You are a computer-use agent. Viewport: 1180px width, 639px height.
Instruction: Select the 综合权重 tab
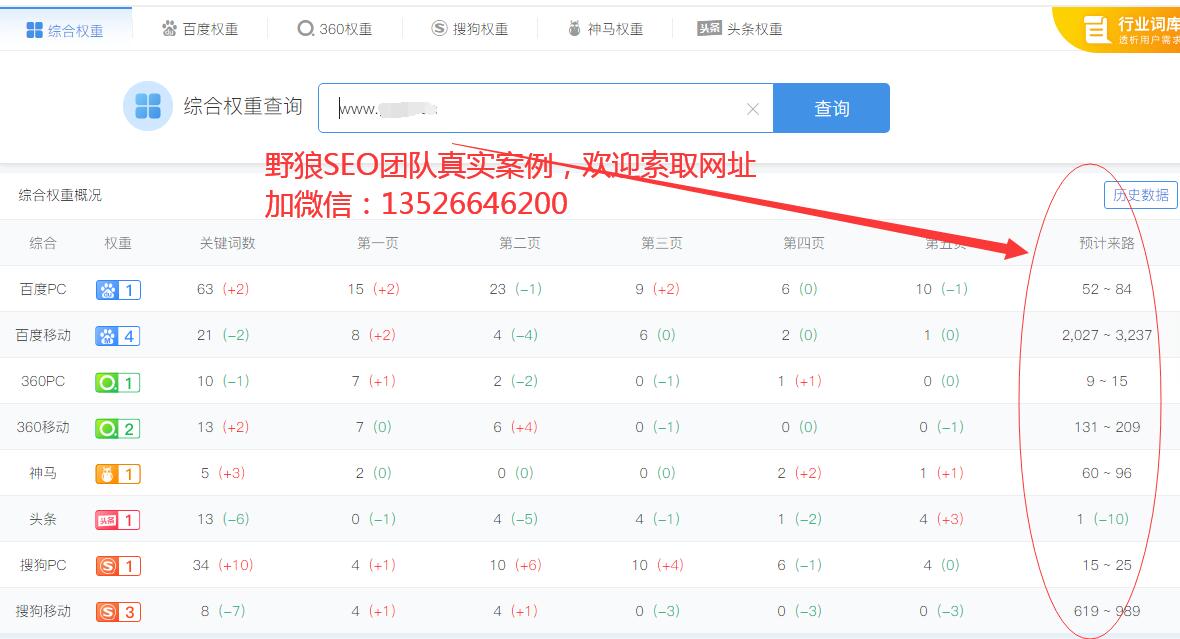[65, 30]
